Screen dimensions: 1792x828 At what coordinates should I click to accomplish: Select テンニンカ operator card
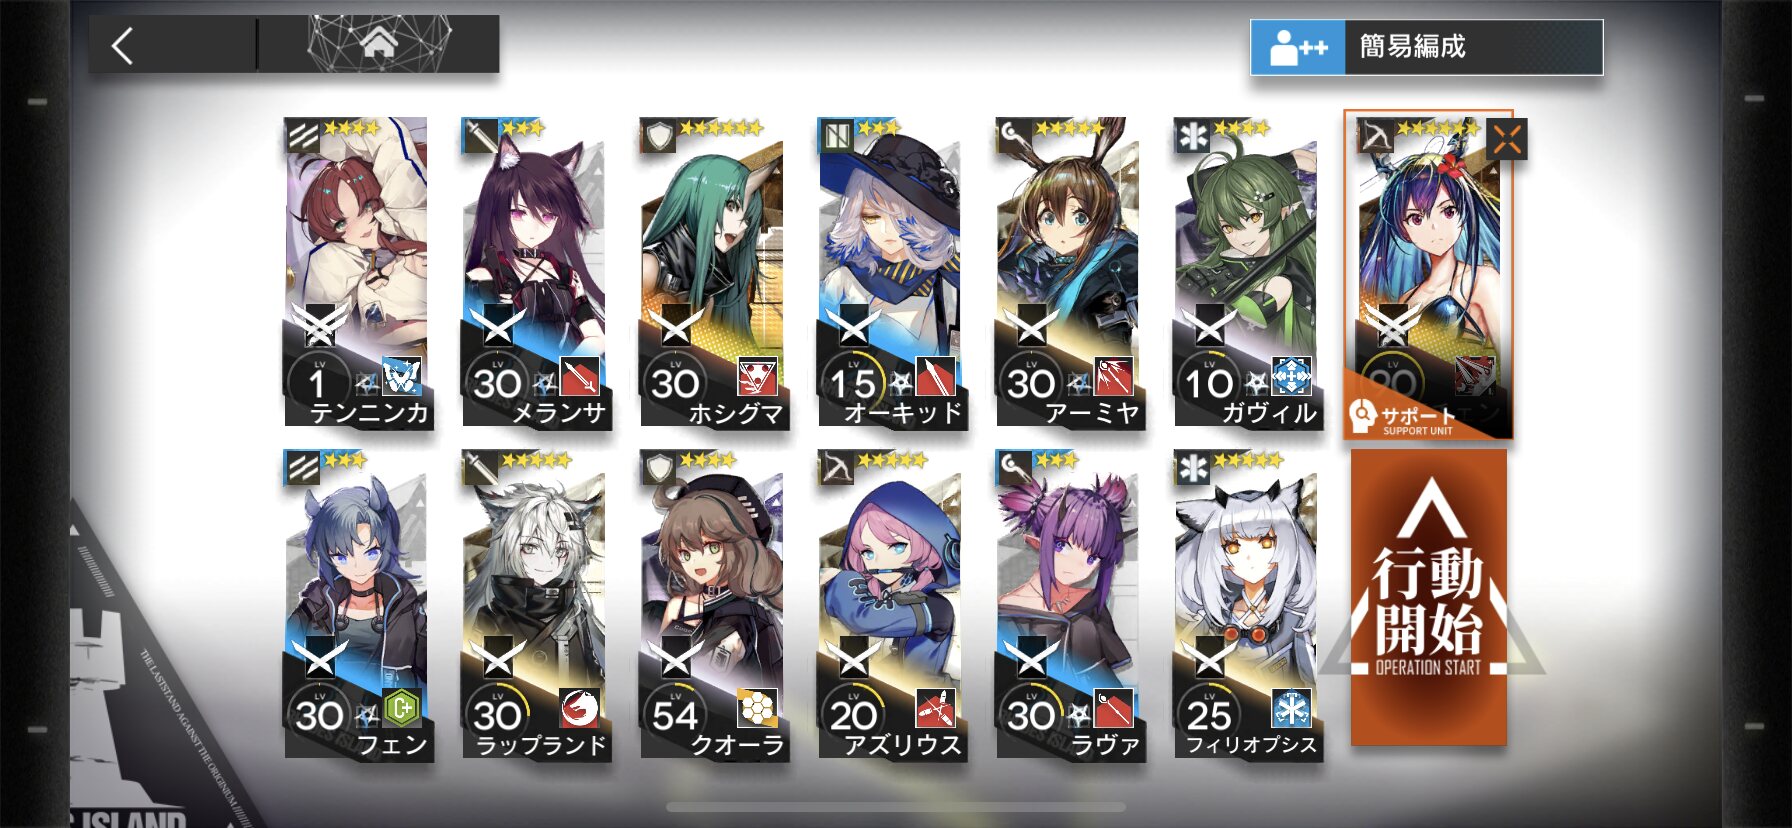point(359,272)
